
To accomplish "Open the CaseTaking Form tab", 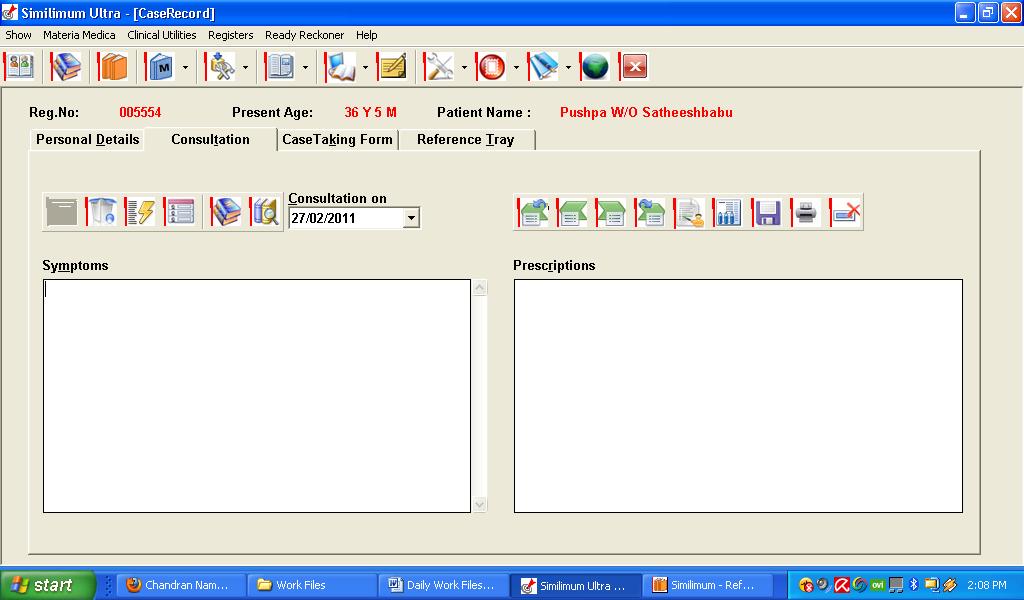I will (x=337, y=140).
